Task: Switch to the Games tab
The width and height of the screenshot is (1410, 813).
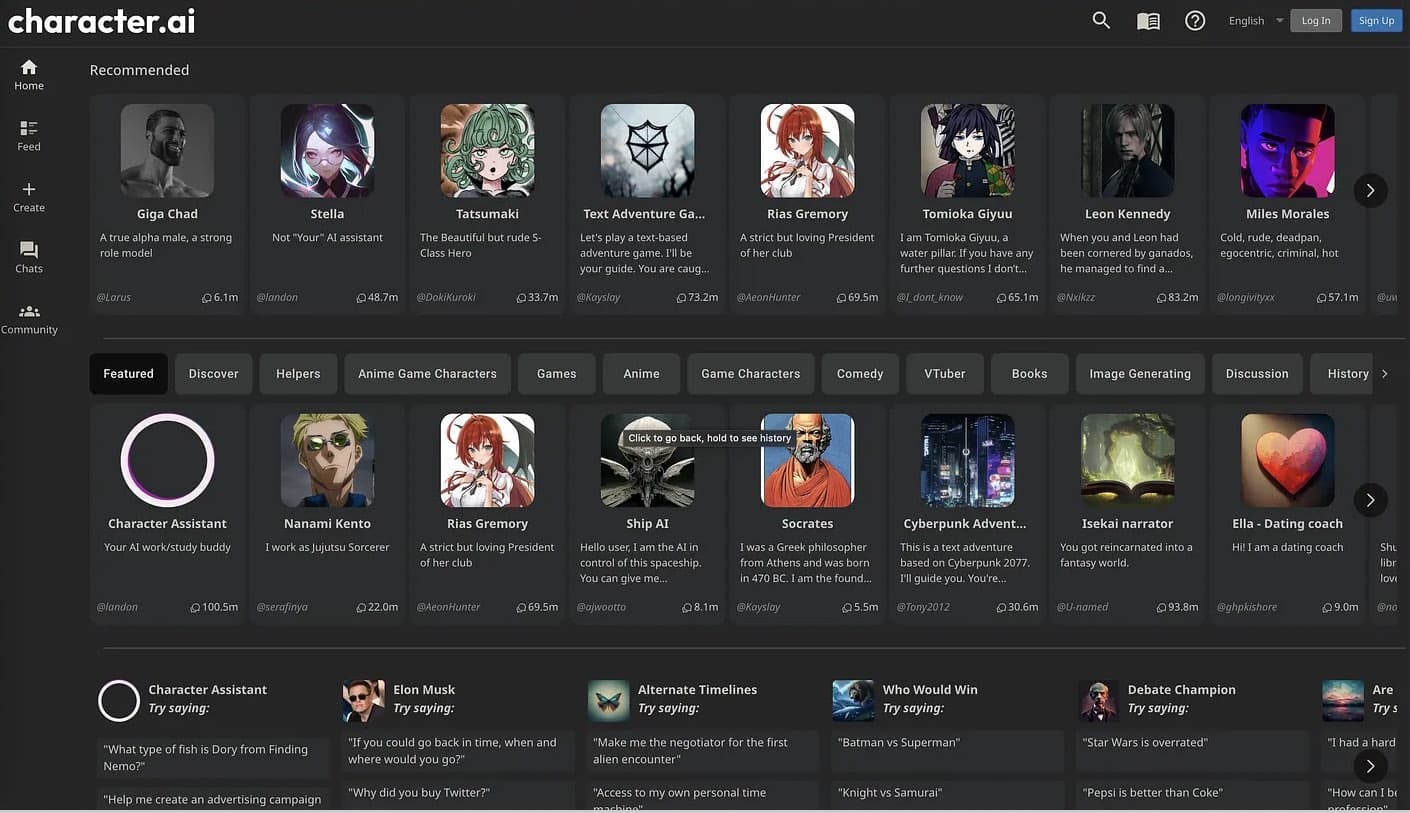Action: coord(556,373)
